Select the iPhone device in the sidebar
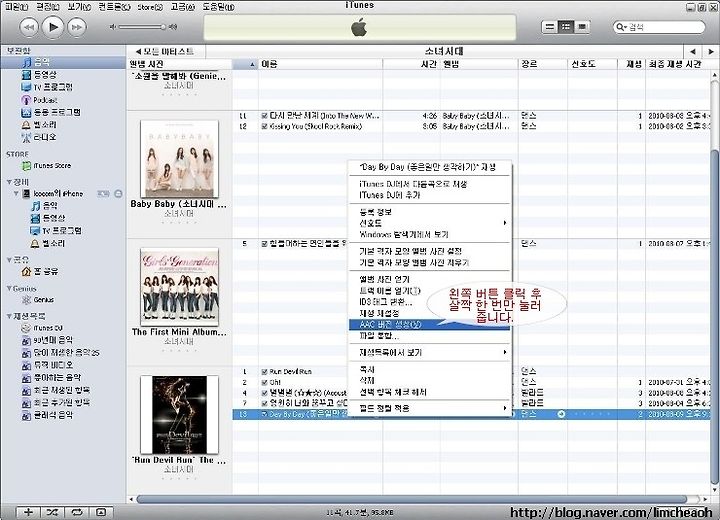Screen dimensions: 720x520 coord(58,193)
